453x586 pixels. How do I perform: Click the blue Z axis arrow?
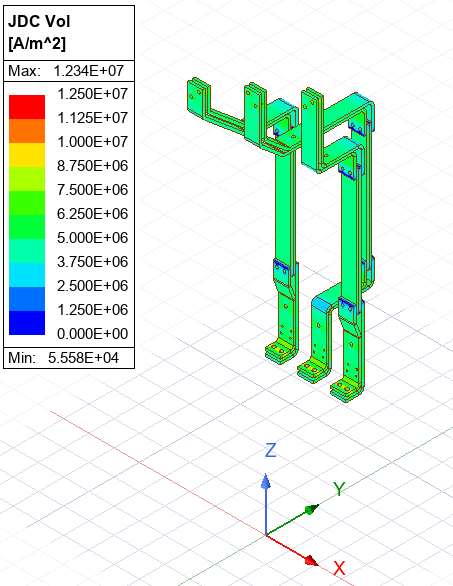point(266,481)
